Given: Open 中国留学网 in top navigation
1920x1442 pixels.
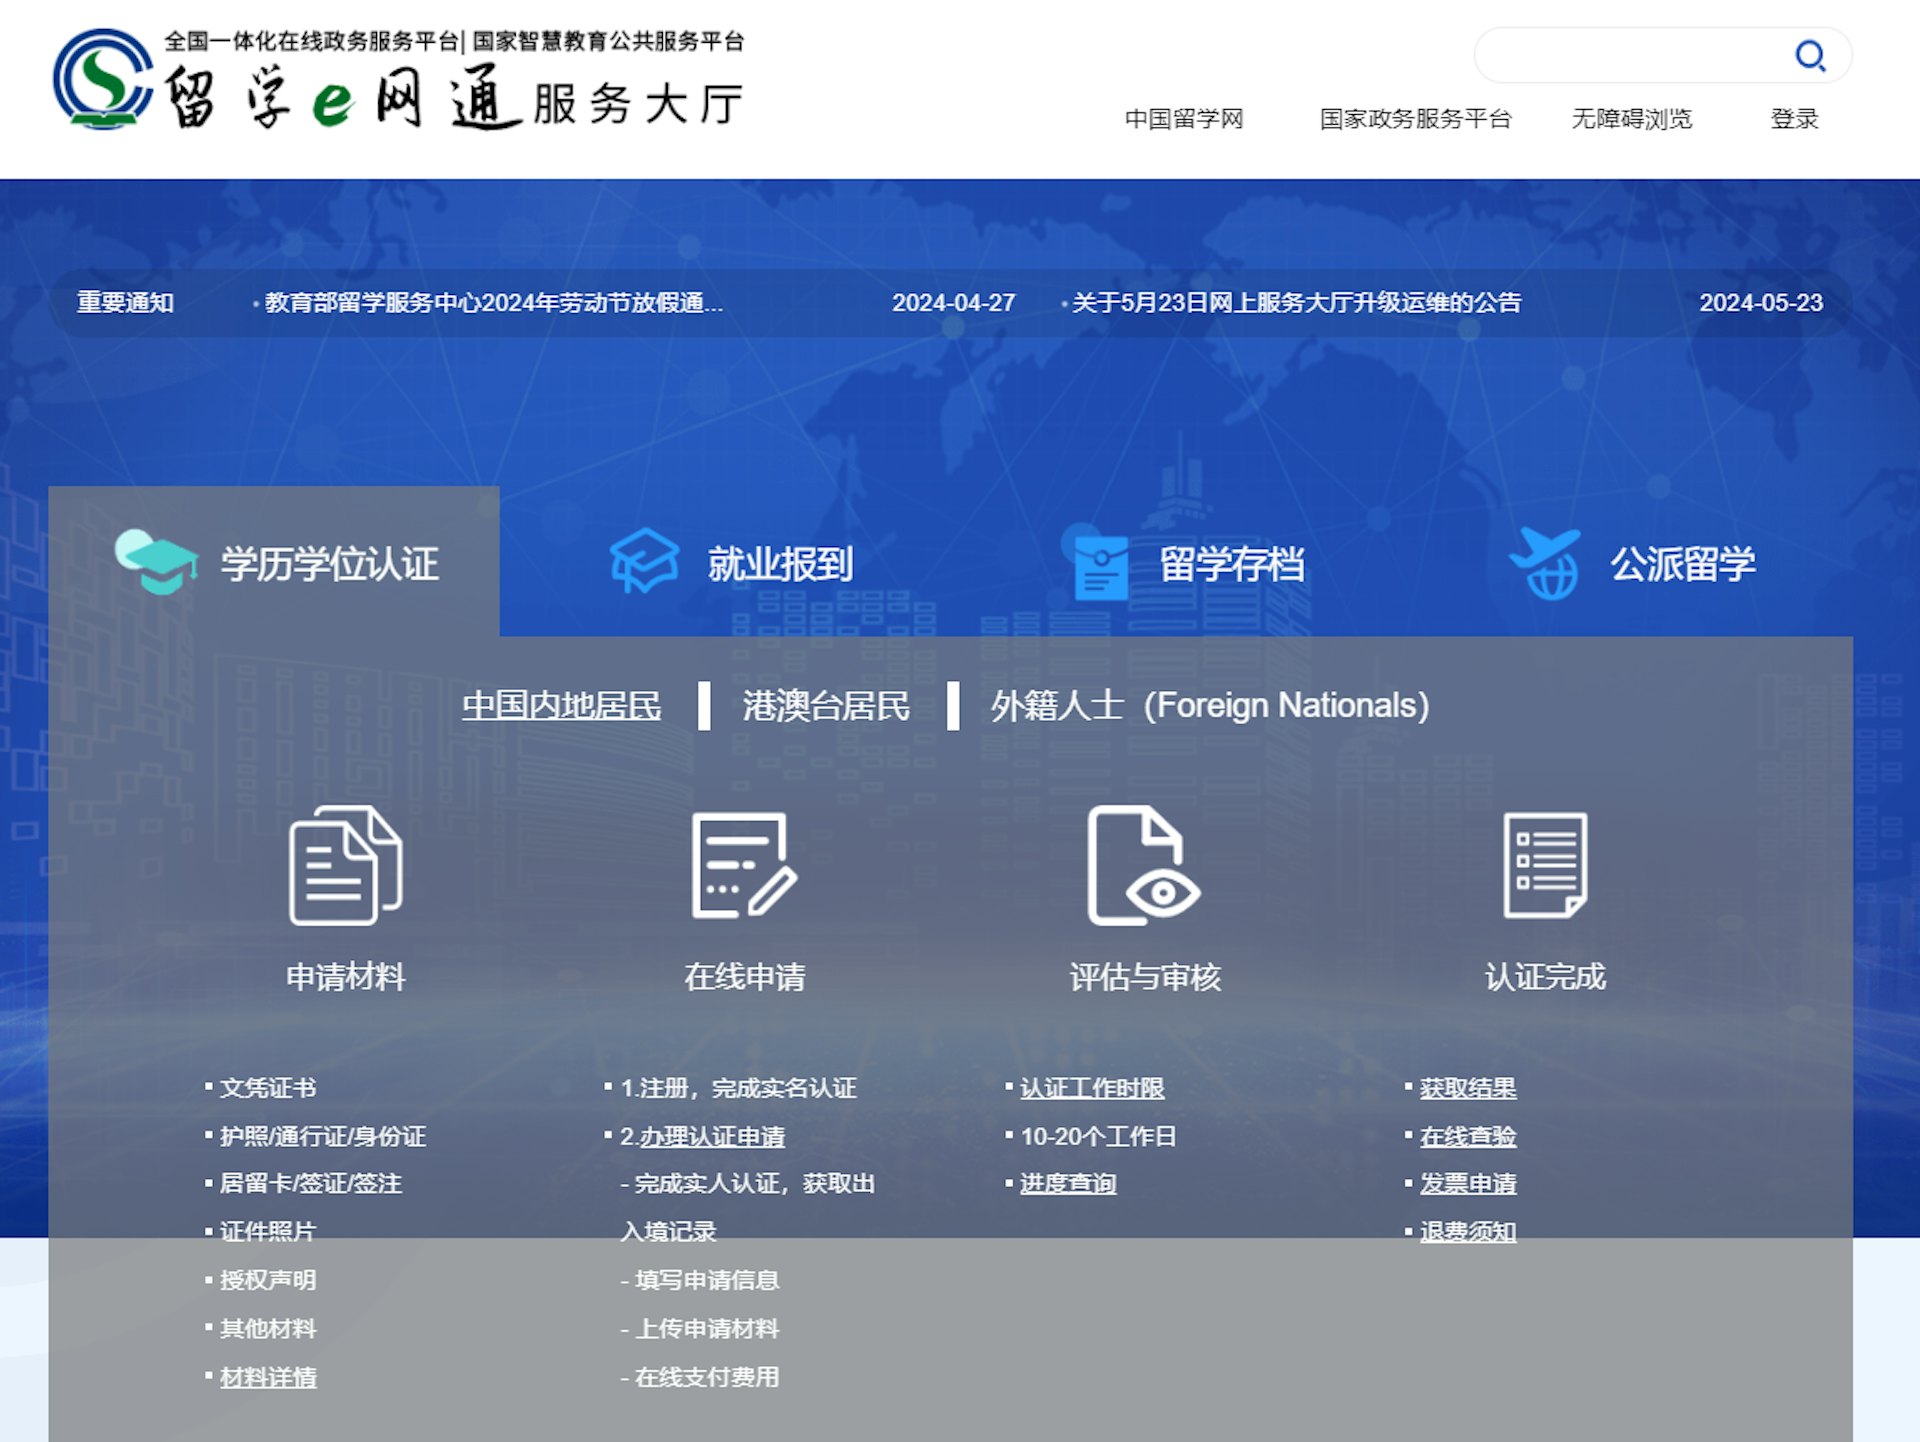Looking at the screenshot, I should (x=1184, y=119).
